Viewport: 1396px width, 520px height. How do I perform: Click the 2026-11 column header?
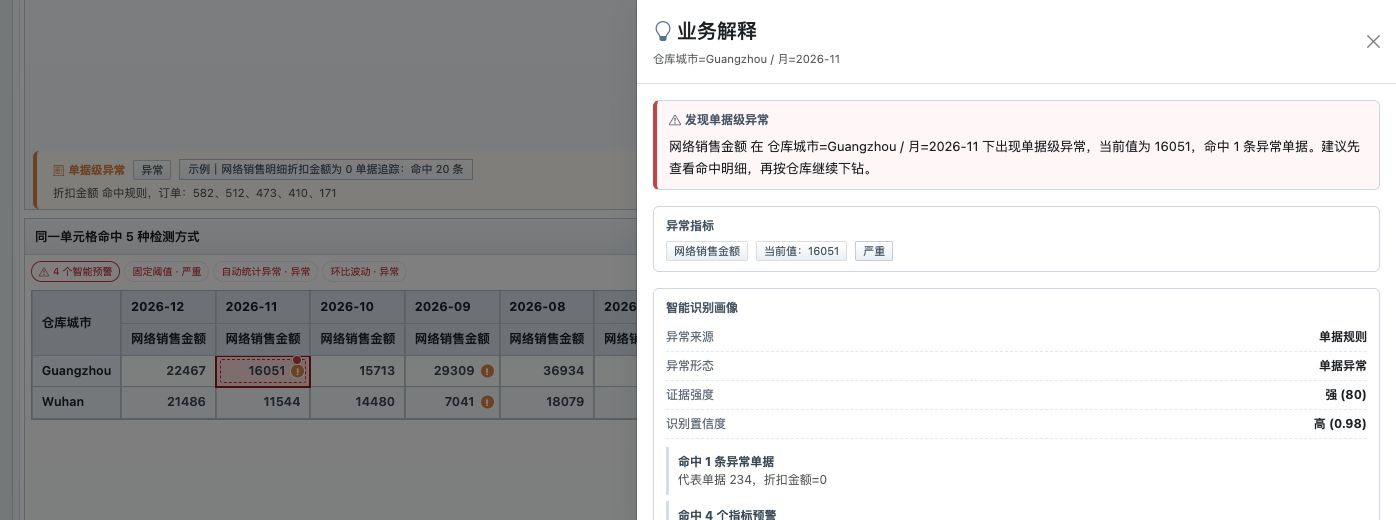click(263, 307)
